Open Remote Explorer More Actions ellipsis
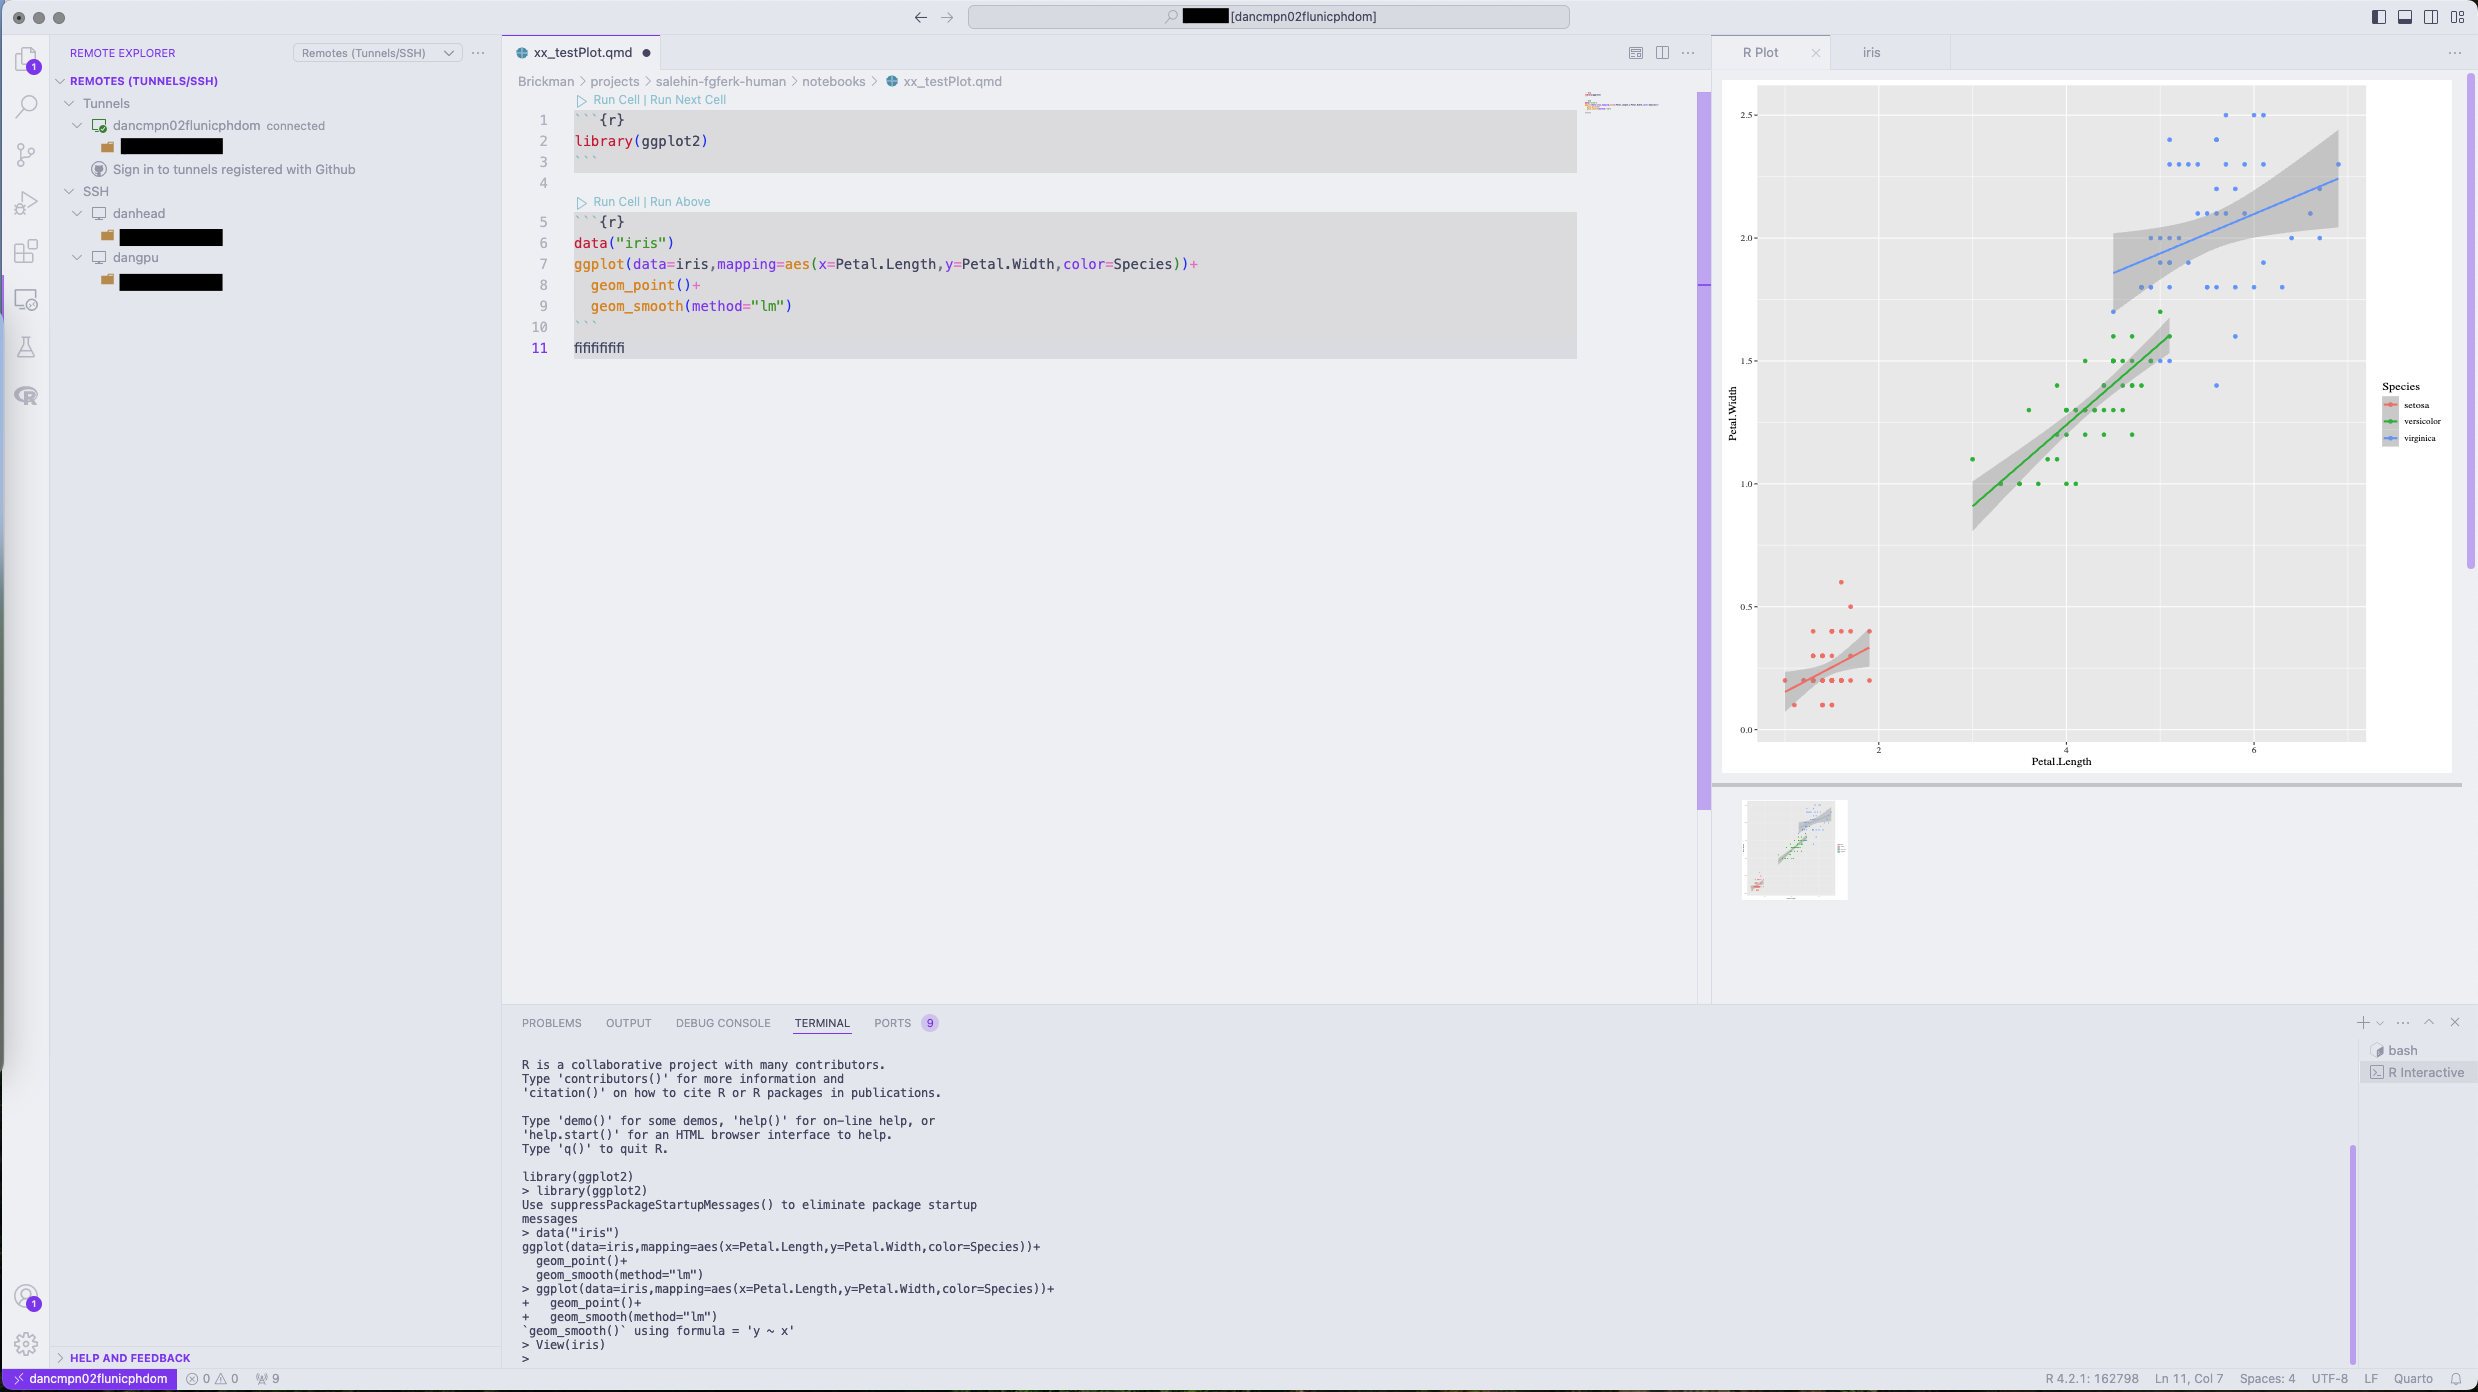Viewport: 2478px width, 1392px height. 478,53
